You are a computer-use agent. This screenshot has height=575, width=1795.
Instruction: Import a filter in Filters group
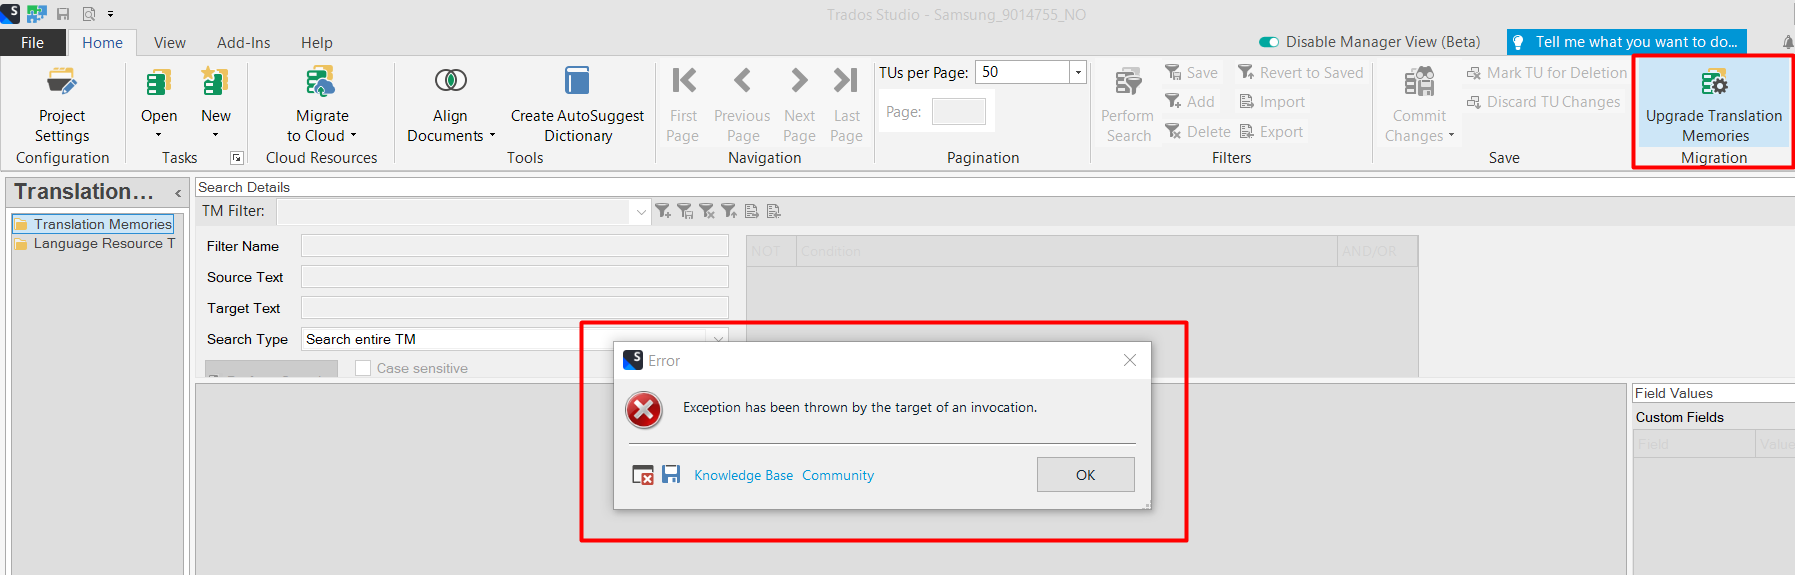(x=1272, y=102)
